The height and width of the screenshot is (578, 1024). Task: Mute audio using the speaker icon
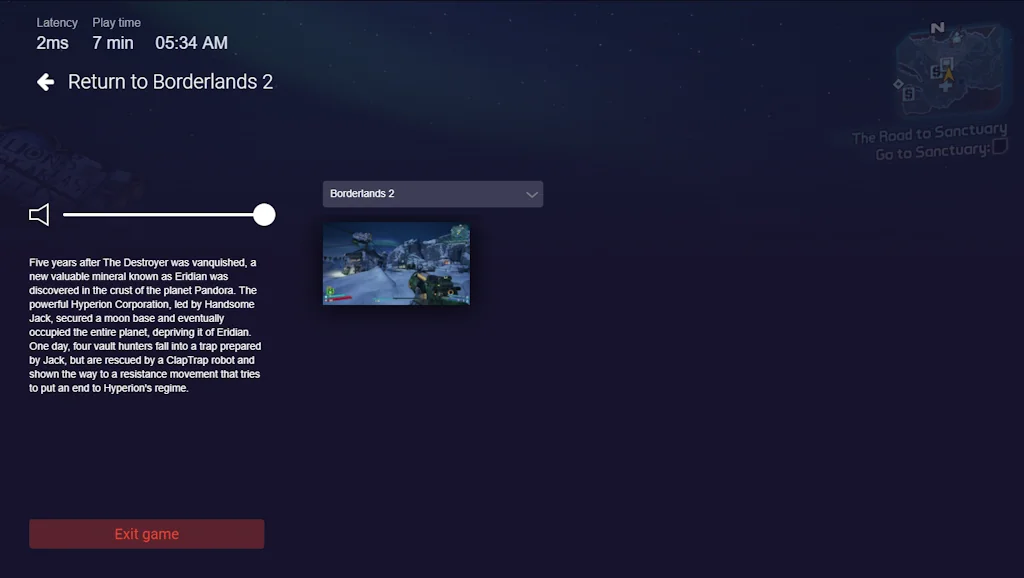pyautogui.click(x=39, y=214)
